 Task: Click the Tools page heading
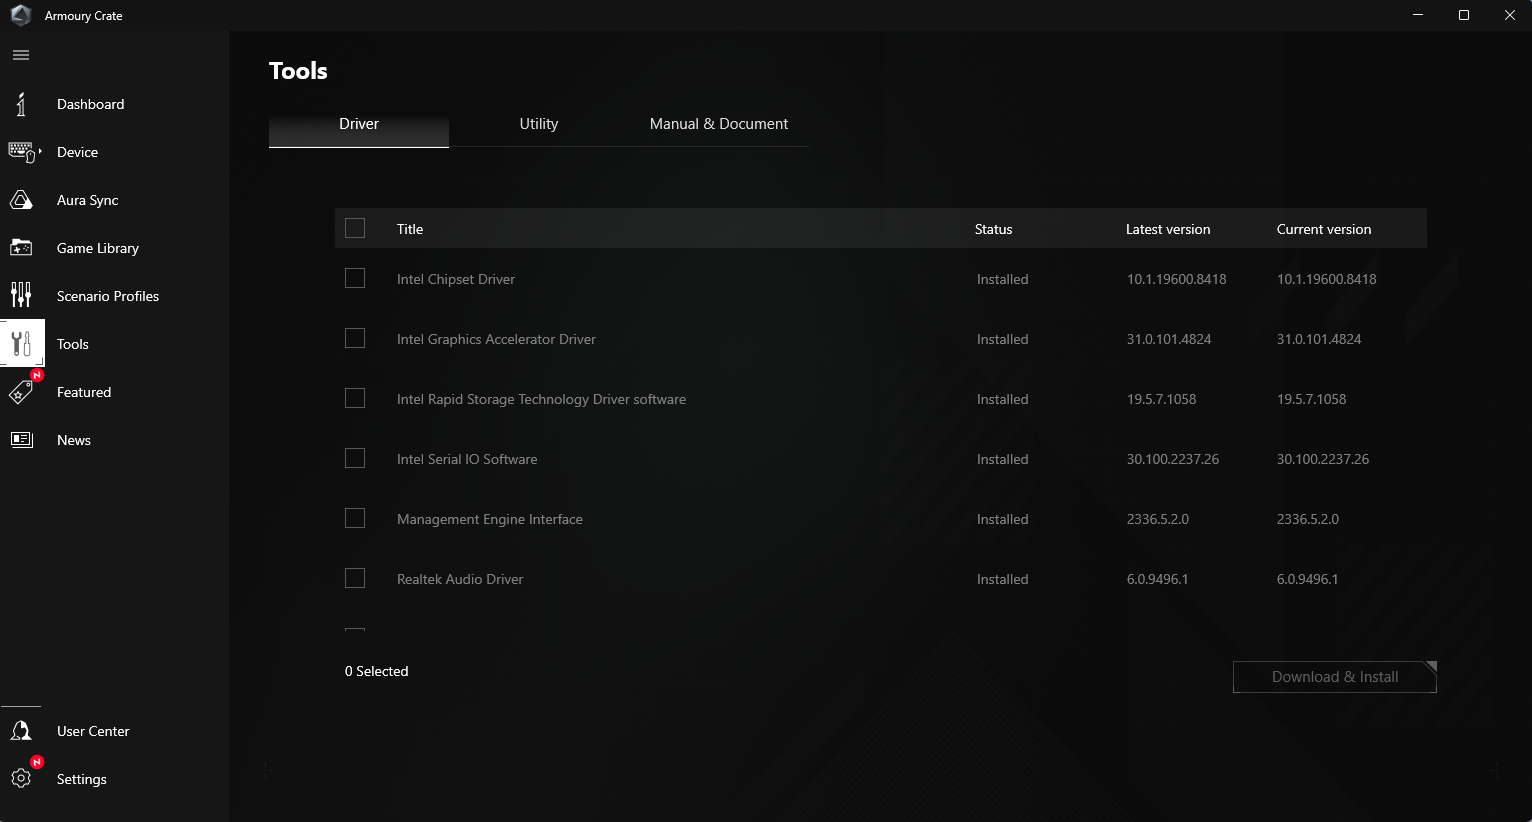coord(298,71)
